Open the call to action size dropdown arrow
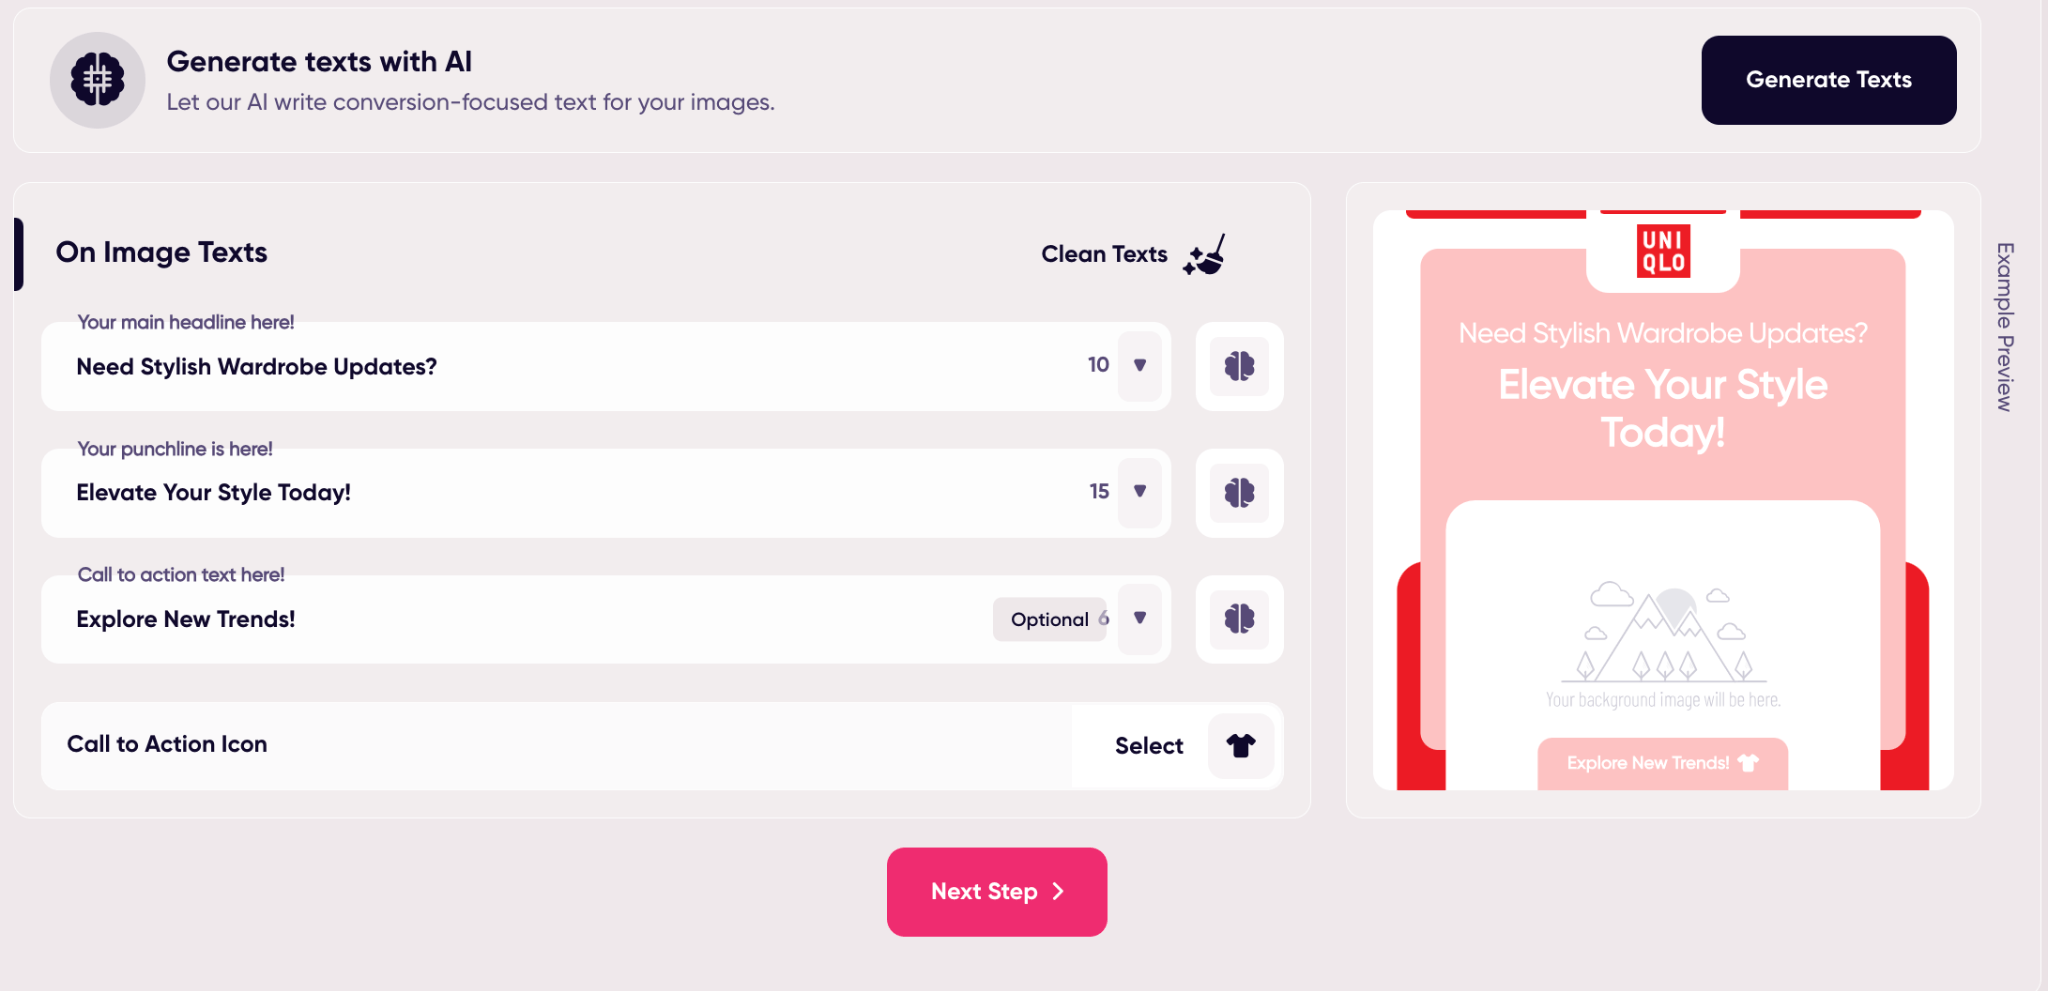 coord(1139,618)
